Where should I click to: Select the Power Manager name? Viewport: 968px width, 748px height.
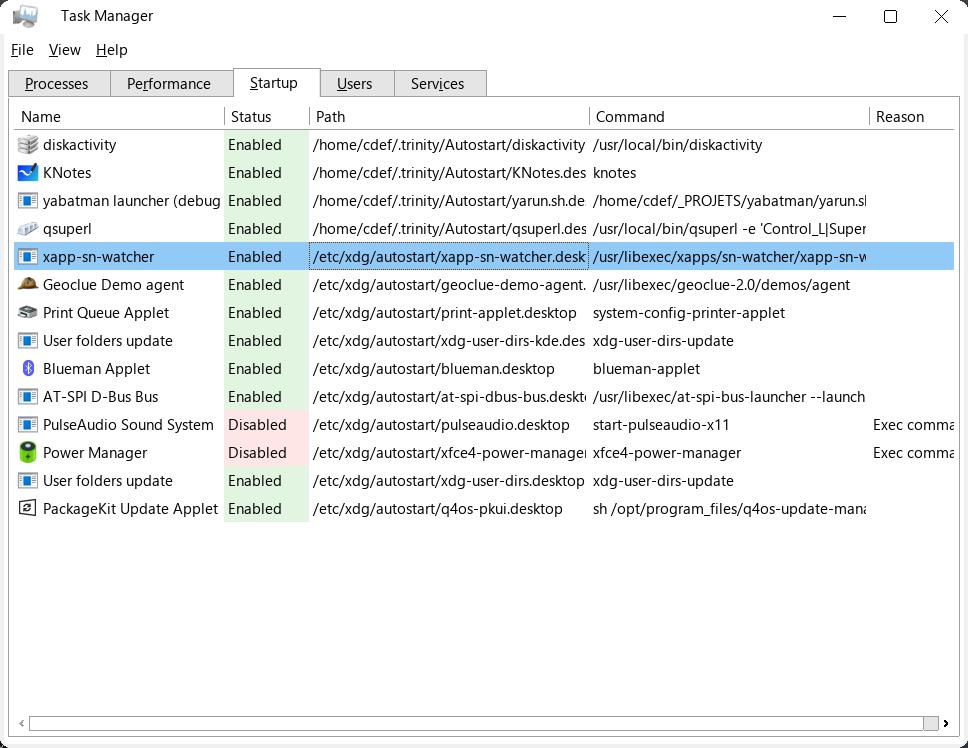[x=95, y=452]
